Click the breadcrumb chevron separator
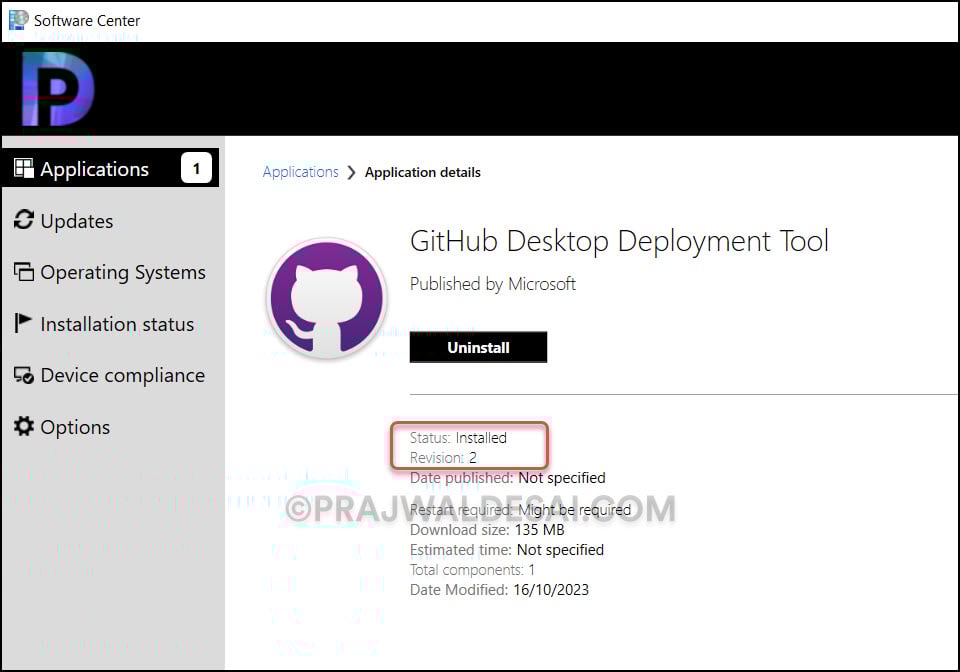This screenshot has width=960, height=672. tap(351, 173)
